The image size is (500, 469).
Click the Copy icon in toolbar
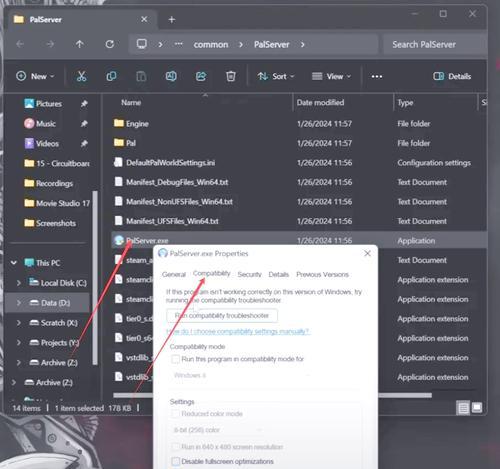click(x=111, y=76)
